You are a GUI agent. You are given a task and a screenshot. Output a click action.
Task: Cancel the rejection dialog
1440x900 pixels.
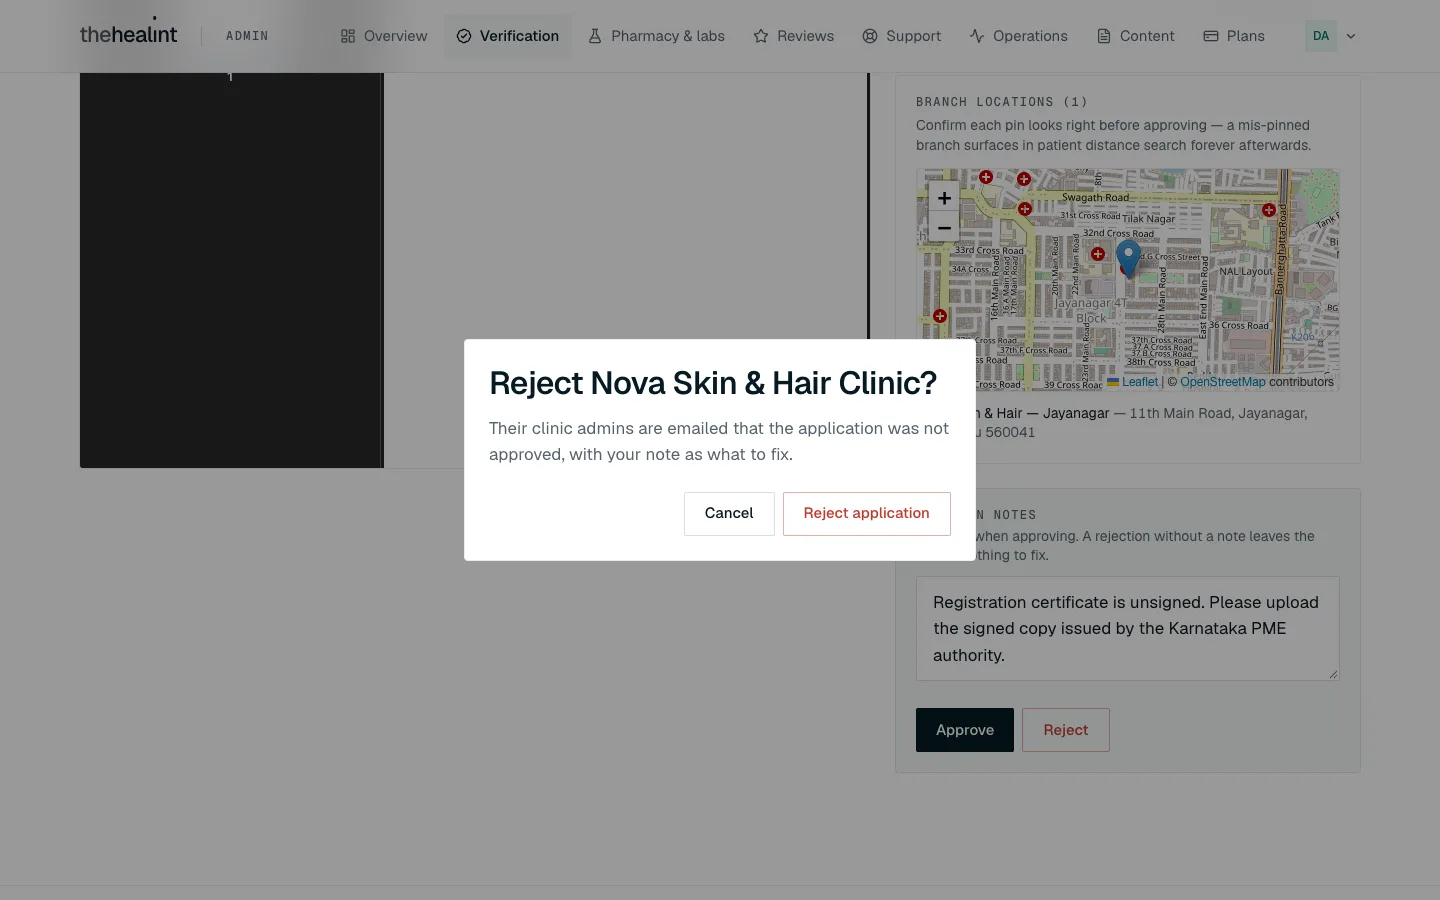pyautogui.click(x=729, y=514)
